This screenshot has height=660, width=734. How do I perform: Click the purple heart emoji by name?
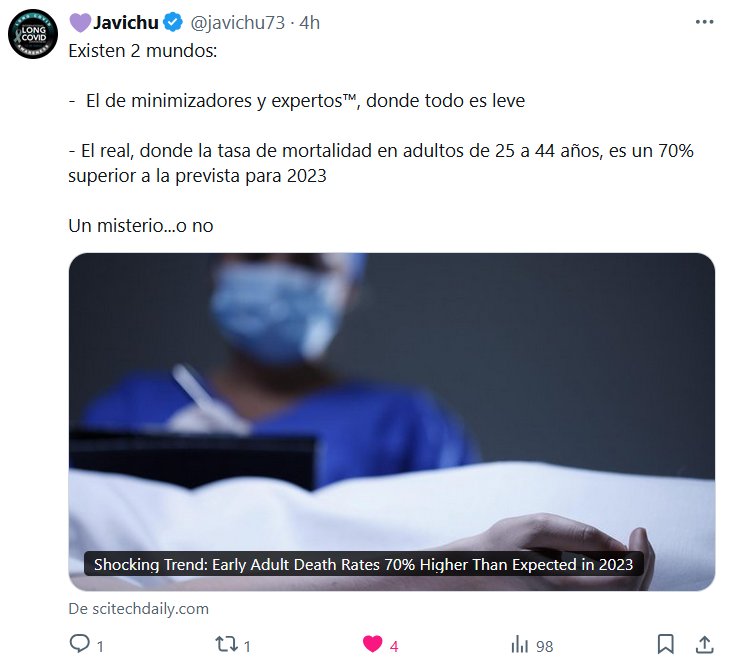click(x=80, y=22)
